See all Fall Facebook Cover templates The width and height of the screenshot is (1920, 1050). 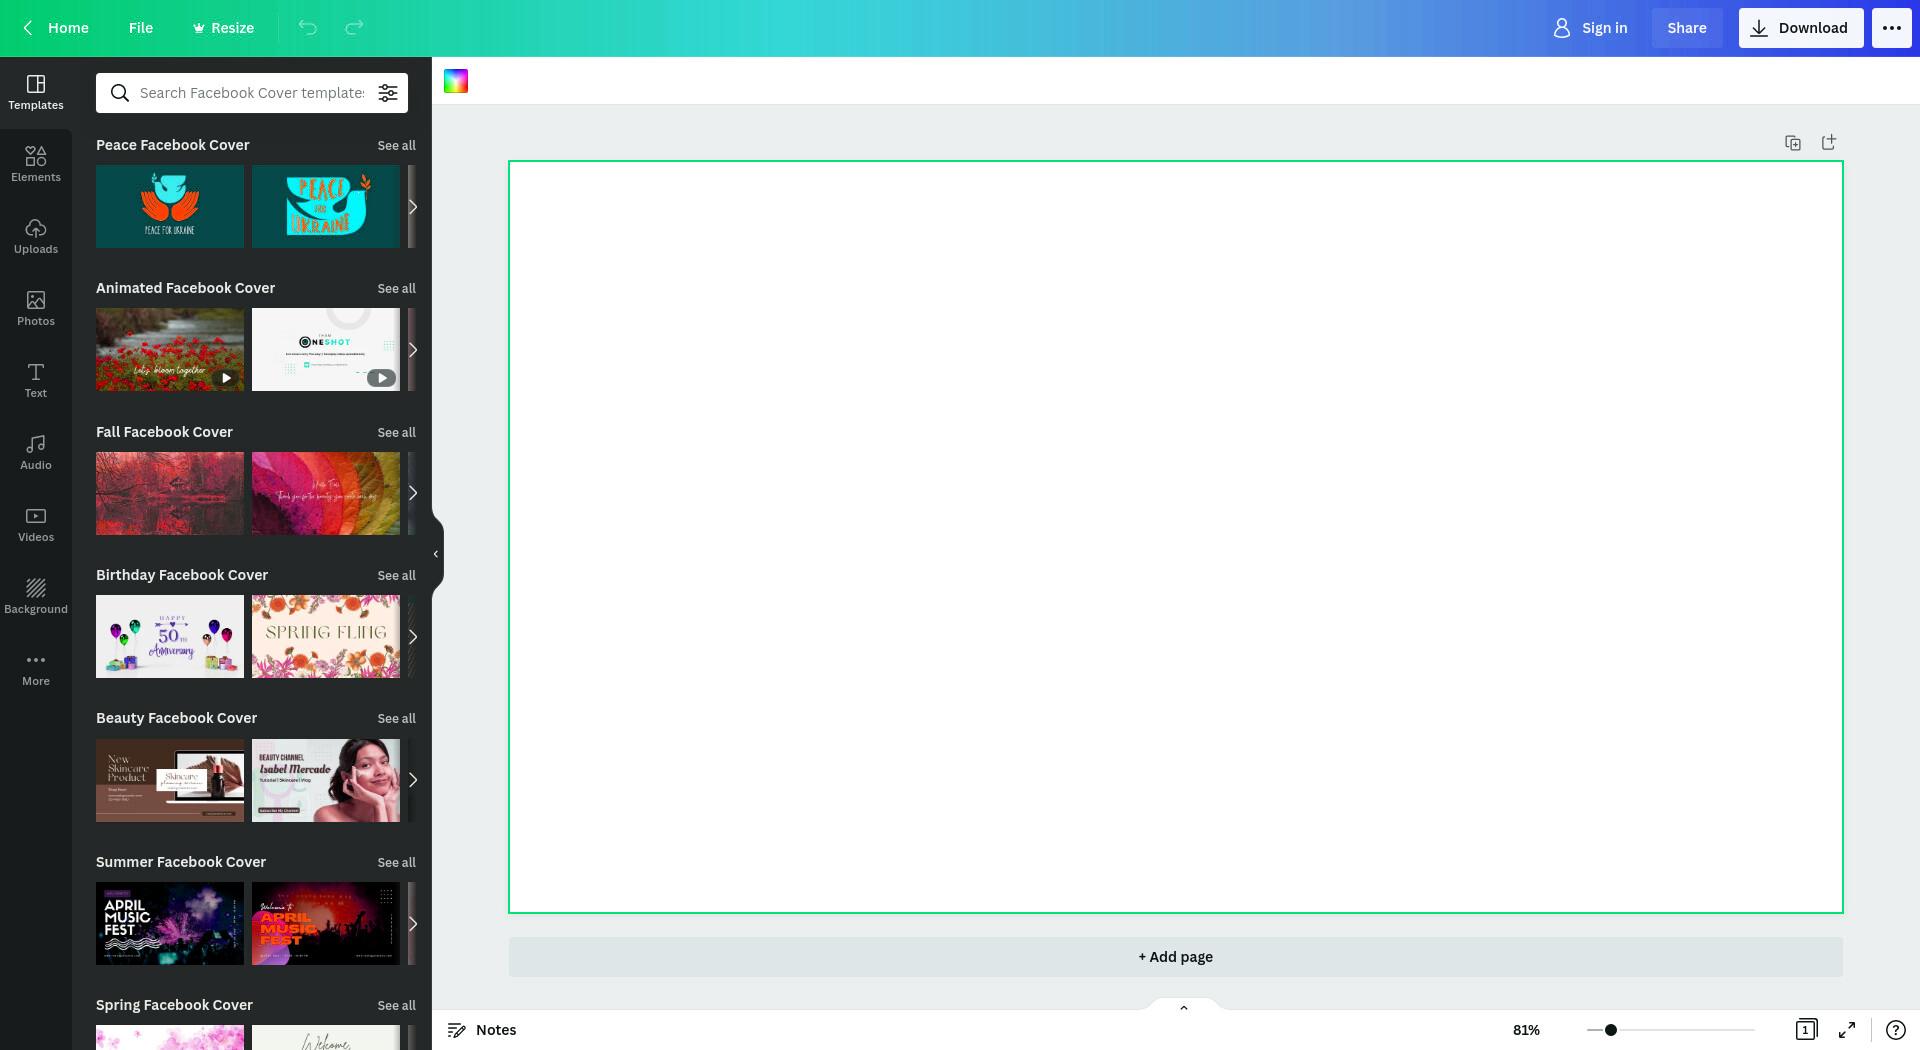[397, 432]
